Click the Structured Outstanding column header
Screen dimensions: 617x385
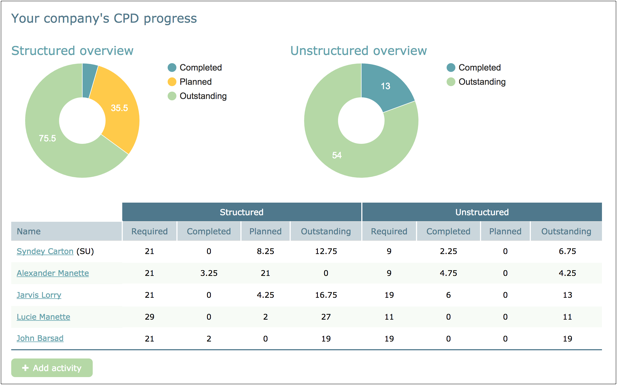pyautogui.click(x=326, y=231)
